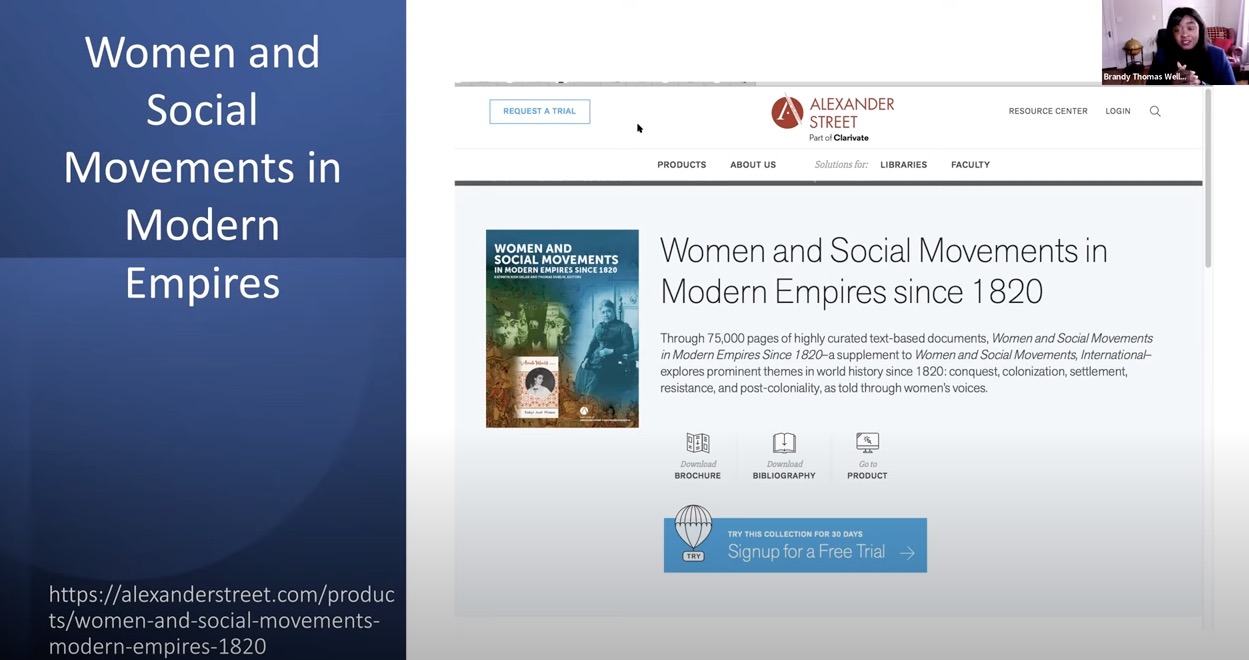The height and width of the screenshot is (660, 1249).
Task: Open the About Us menu
Action: tap(753, 165)
